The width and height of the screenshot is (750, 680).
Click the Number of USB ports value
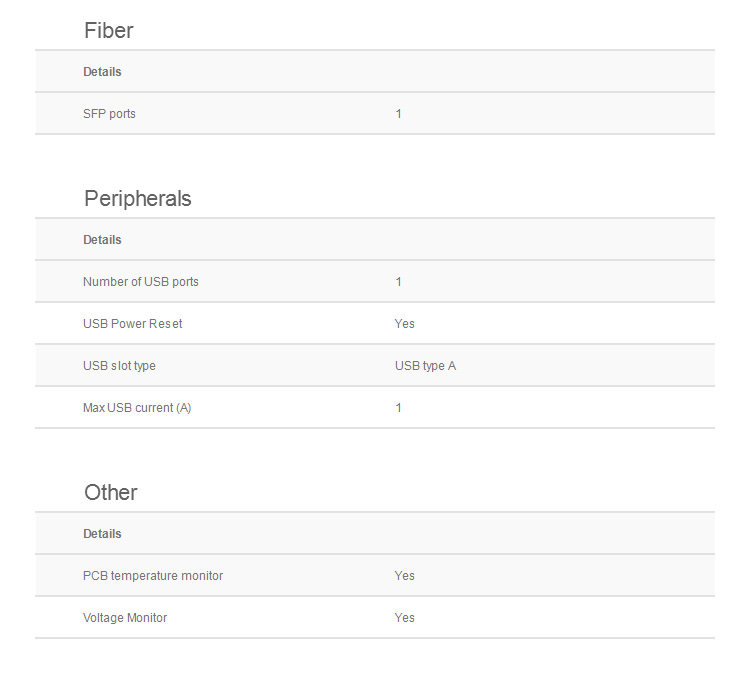398,282
